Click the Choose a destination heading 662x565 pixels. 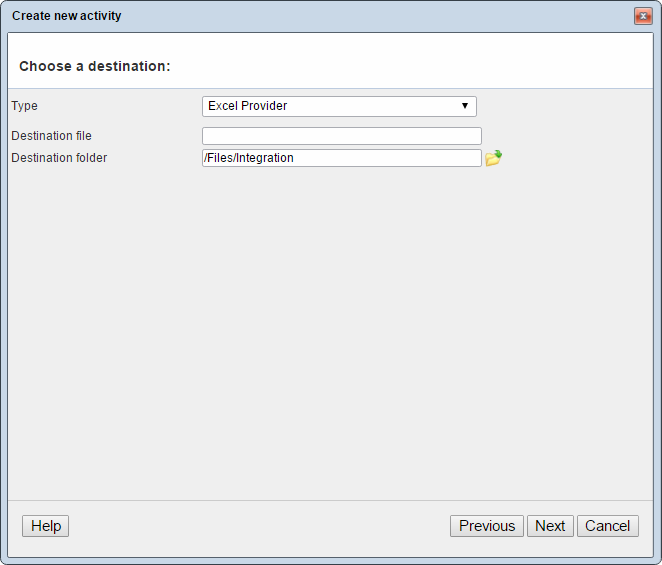click(x=95, y=66)
